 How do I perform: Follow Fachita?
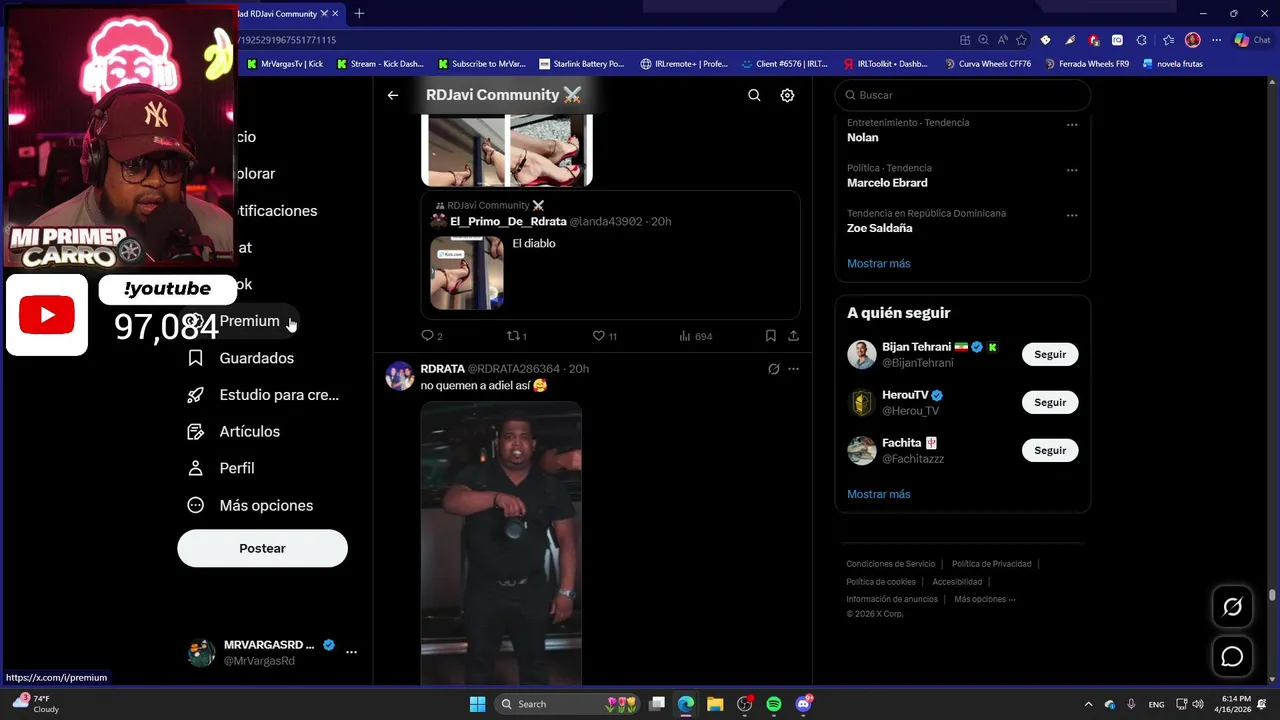1050,450
